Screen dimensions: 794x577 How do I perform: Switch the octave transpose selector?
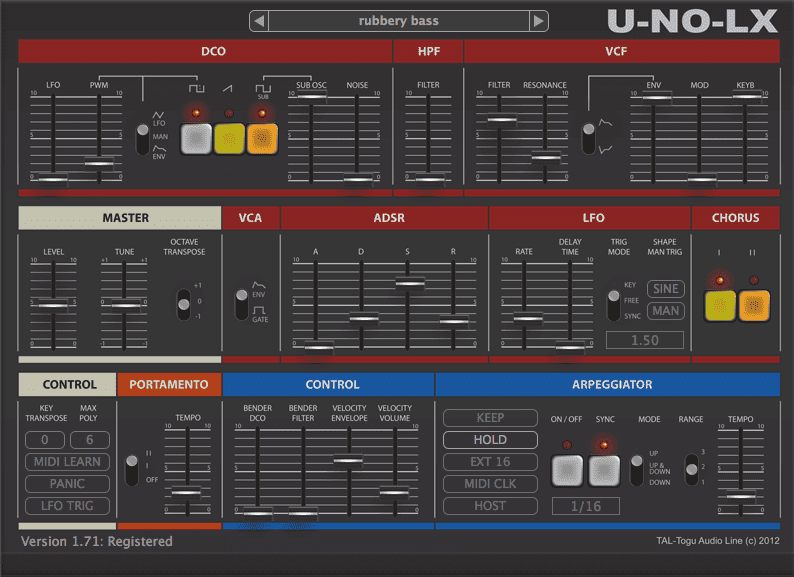click(x=183, y=304)
